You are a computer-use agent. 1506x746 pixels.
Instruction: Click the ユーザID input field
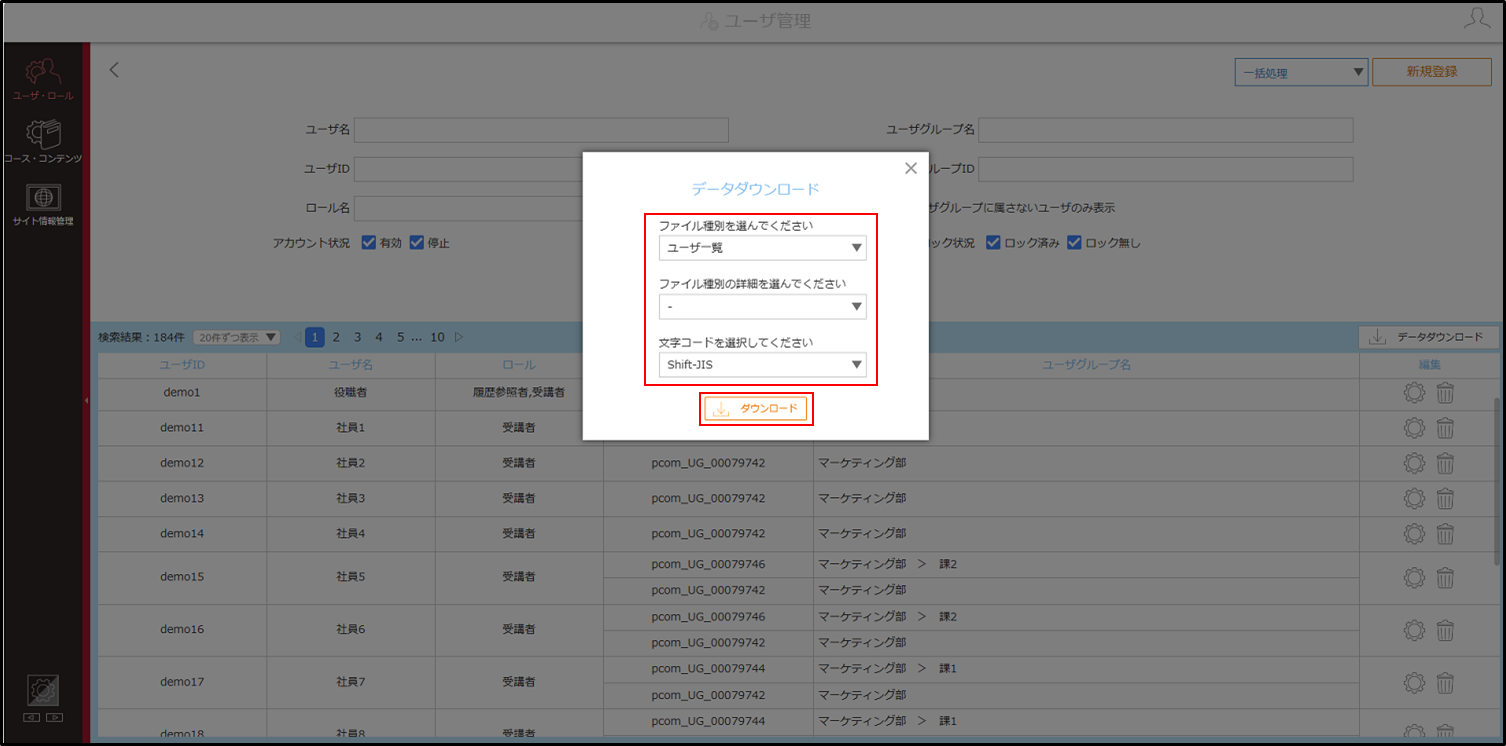[468, 169]
